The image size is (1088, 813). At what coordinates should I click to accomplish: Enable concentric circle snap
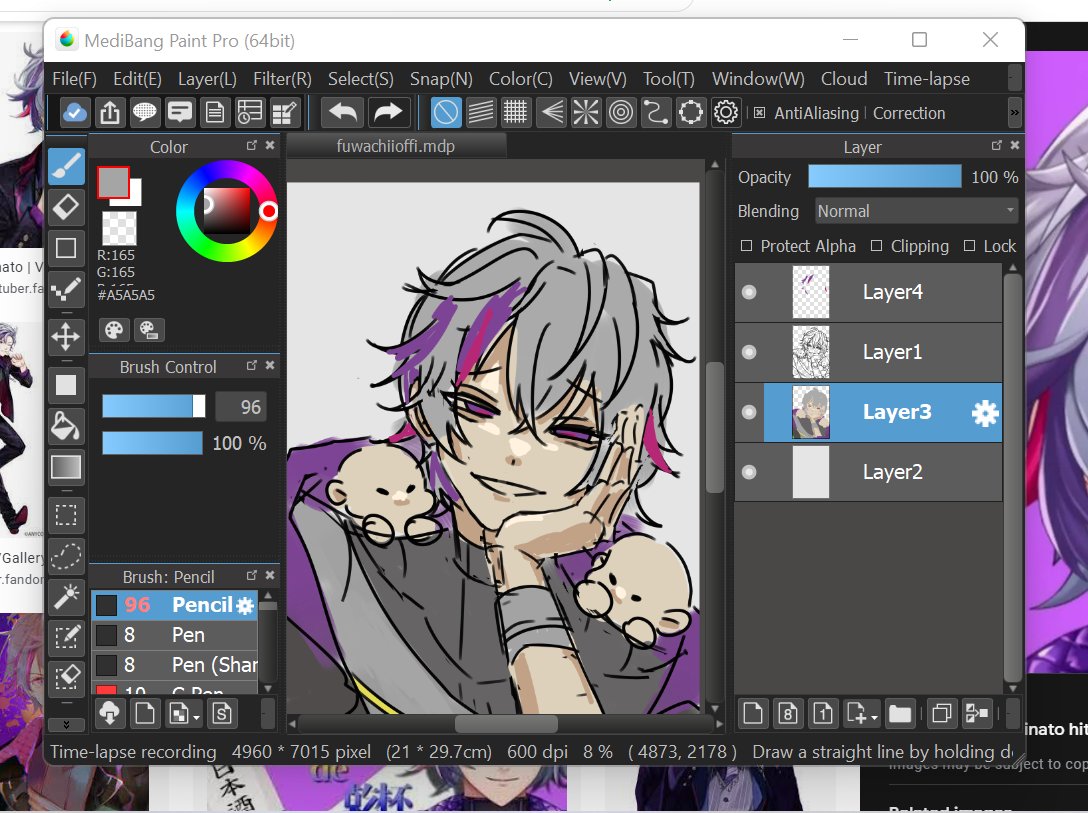[621, 112]
